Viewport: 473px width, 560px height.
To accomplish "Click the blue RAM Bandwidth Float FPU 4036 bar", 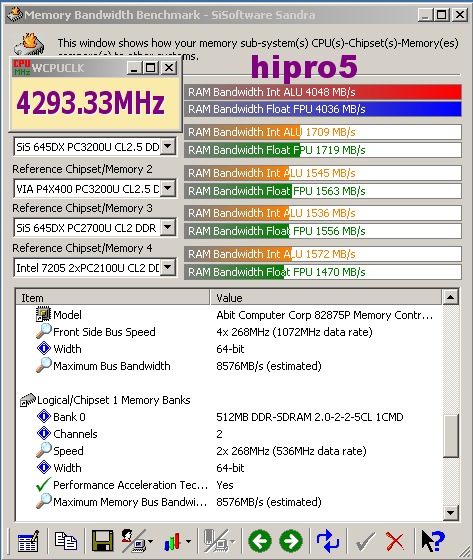I will click(323, 109).
